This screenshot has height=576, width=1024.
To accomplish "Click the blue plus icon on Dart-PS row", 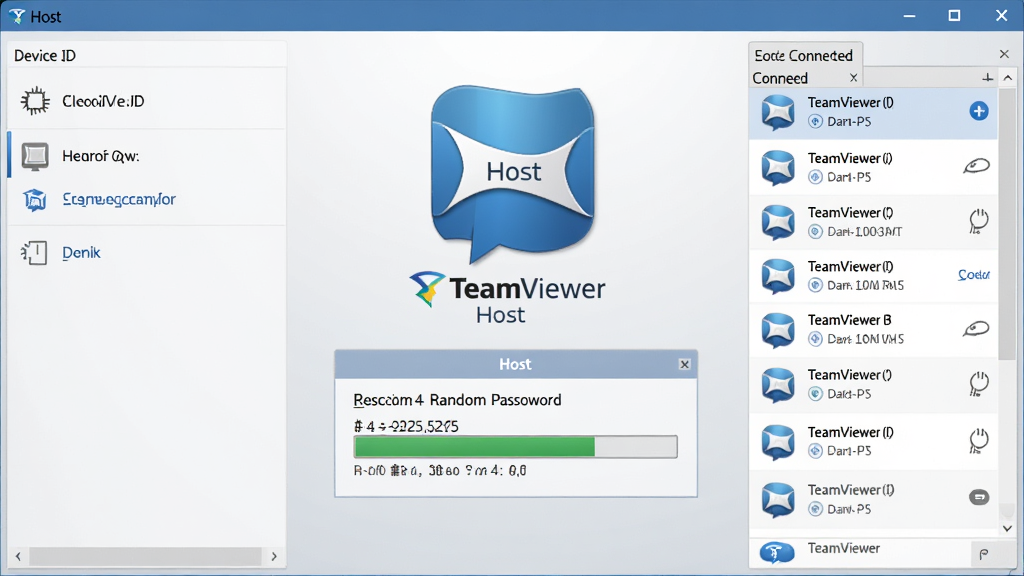I will pyautogui.click(x=978, y=111).
